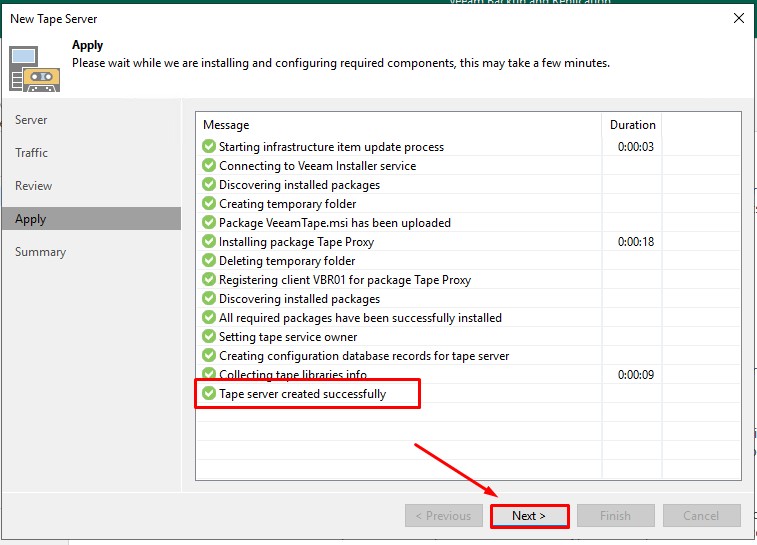Click green check beside 'Starting infrastructure item update process'
The image size is (757, 545).
pos(209,147)
